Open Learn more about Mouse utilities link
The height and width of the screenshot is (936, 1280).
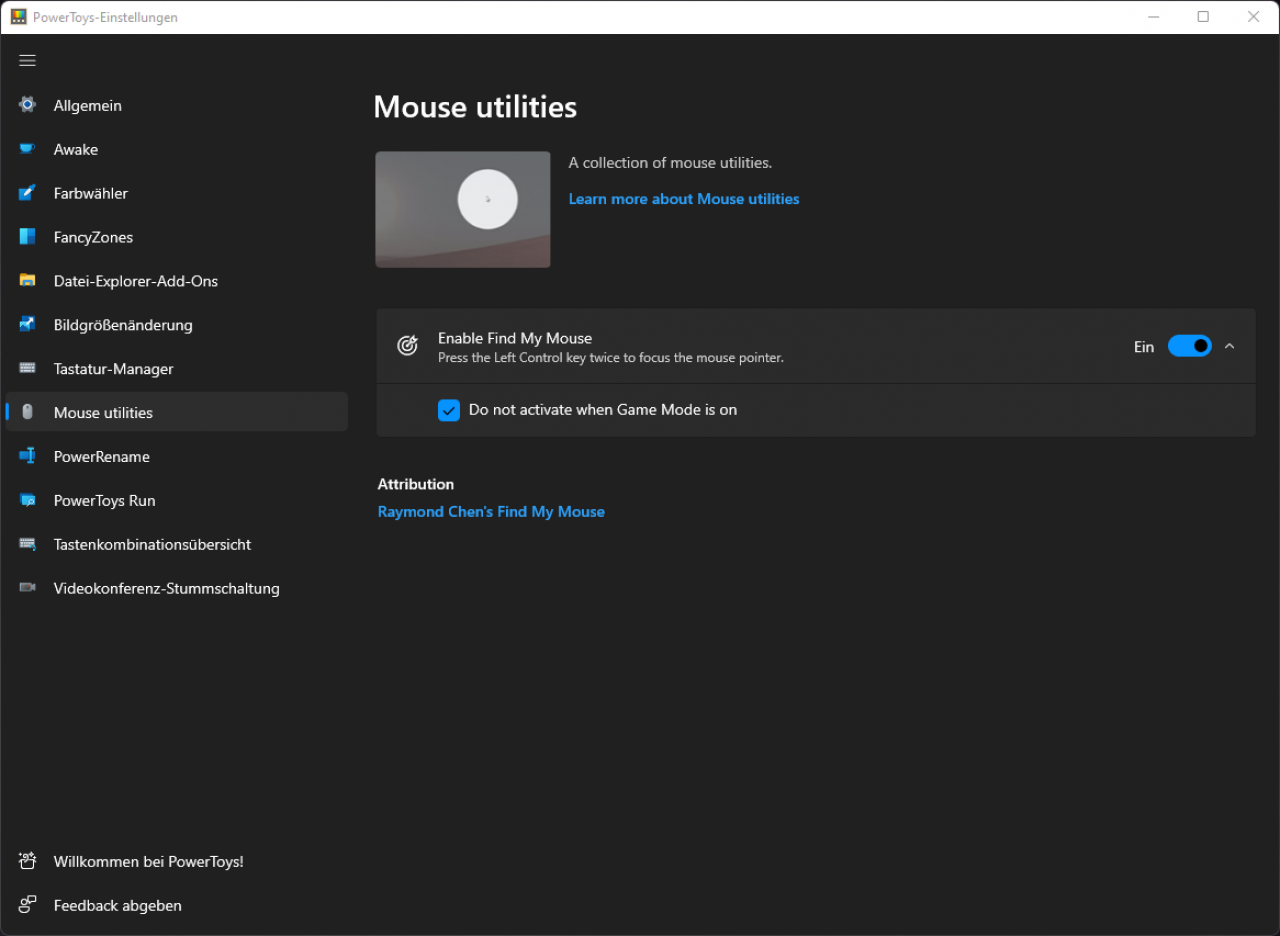684,199
